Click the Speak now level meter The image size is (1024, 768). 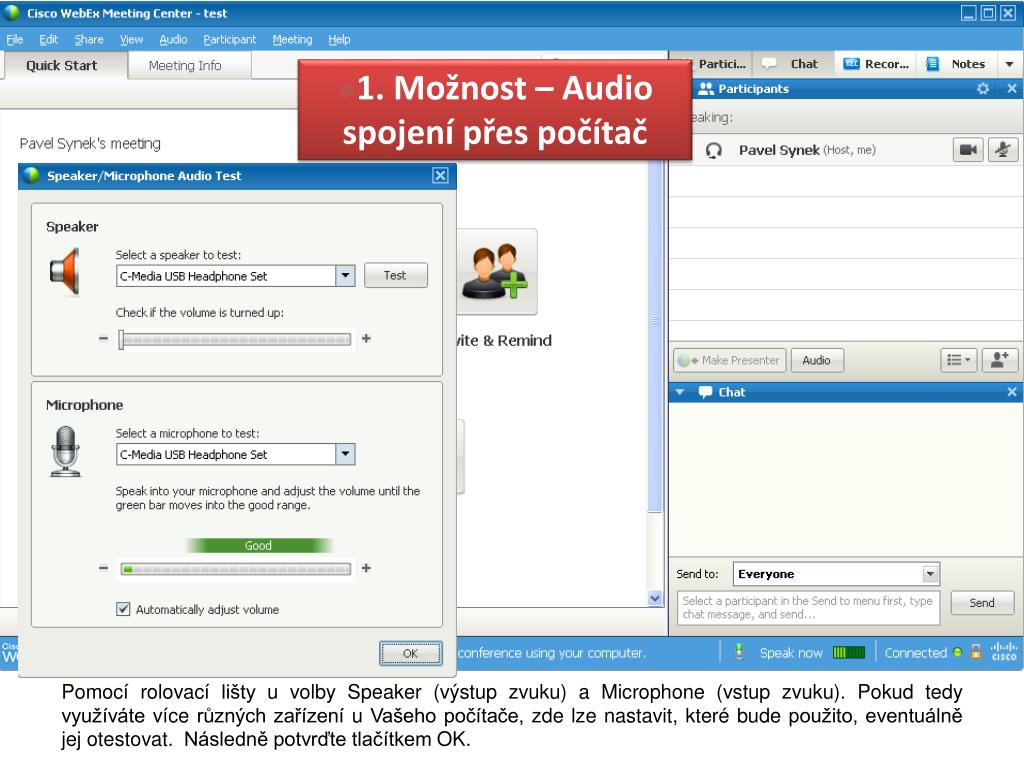coord(848,652)
